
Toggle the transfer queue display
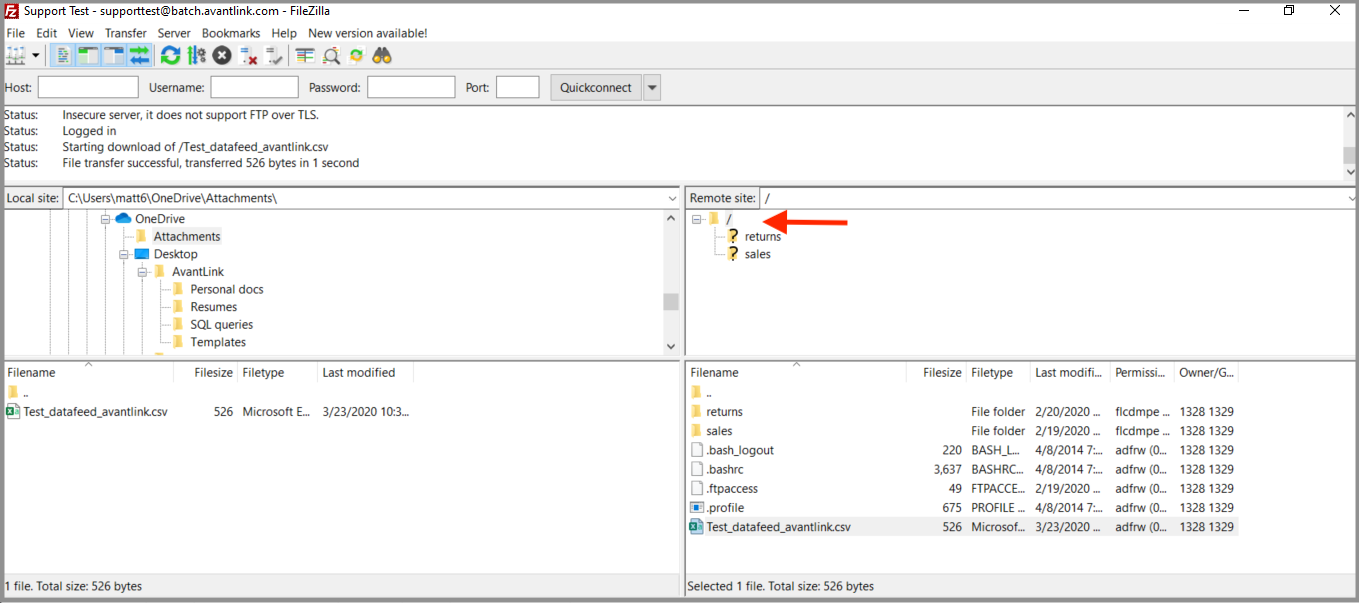(x=140, y=56)
